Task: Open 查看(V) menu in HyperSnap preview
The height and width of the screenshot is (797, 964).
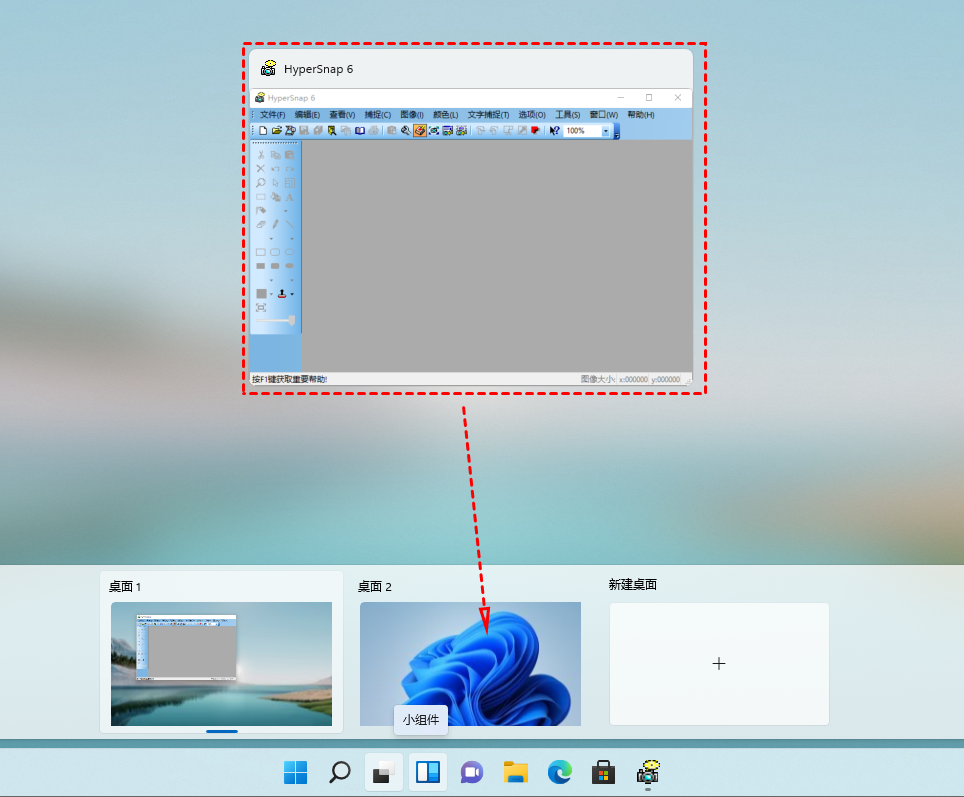Action: pyautogui.click(x=342, y=115)
